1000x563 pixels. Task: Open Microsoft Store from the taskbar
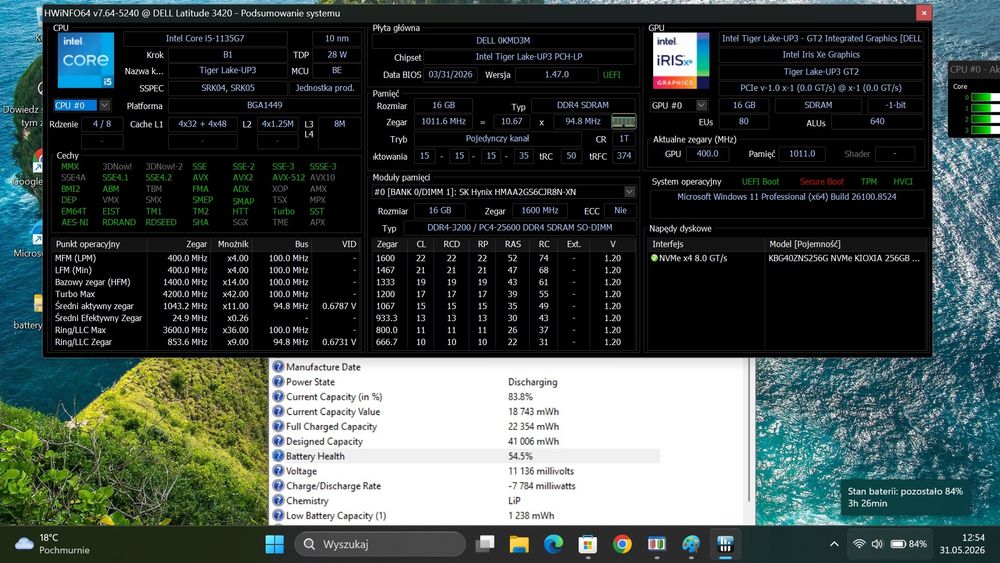tap(588, 544)
